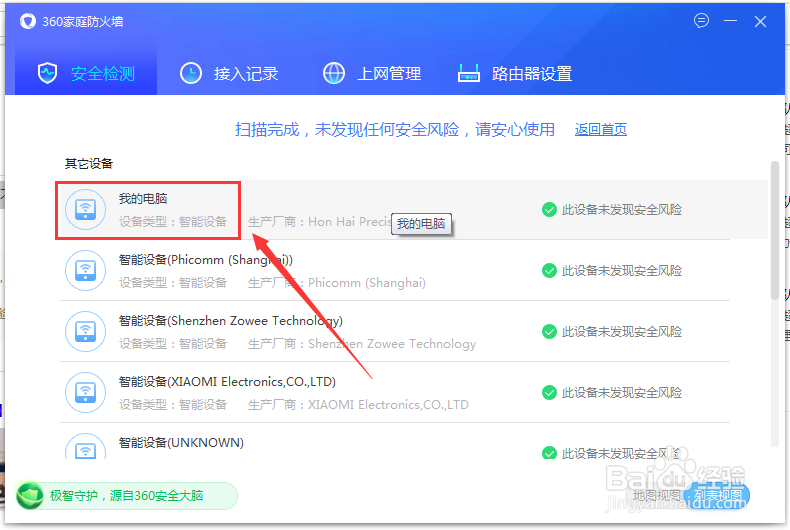This screenshot has width=790, height=530.
Task: Click the 其它设备 section heading
Action: click(89, 163)
